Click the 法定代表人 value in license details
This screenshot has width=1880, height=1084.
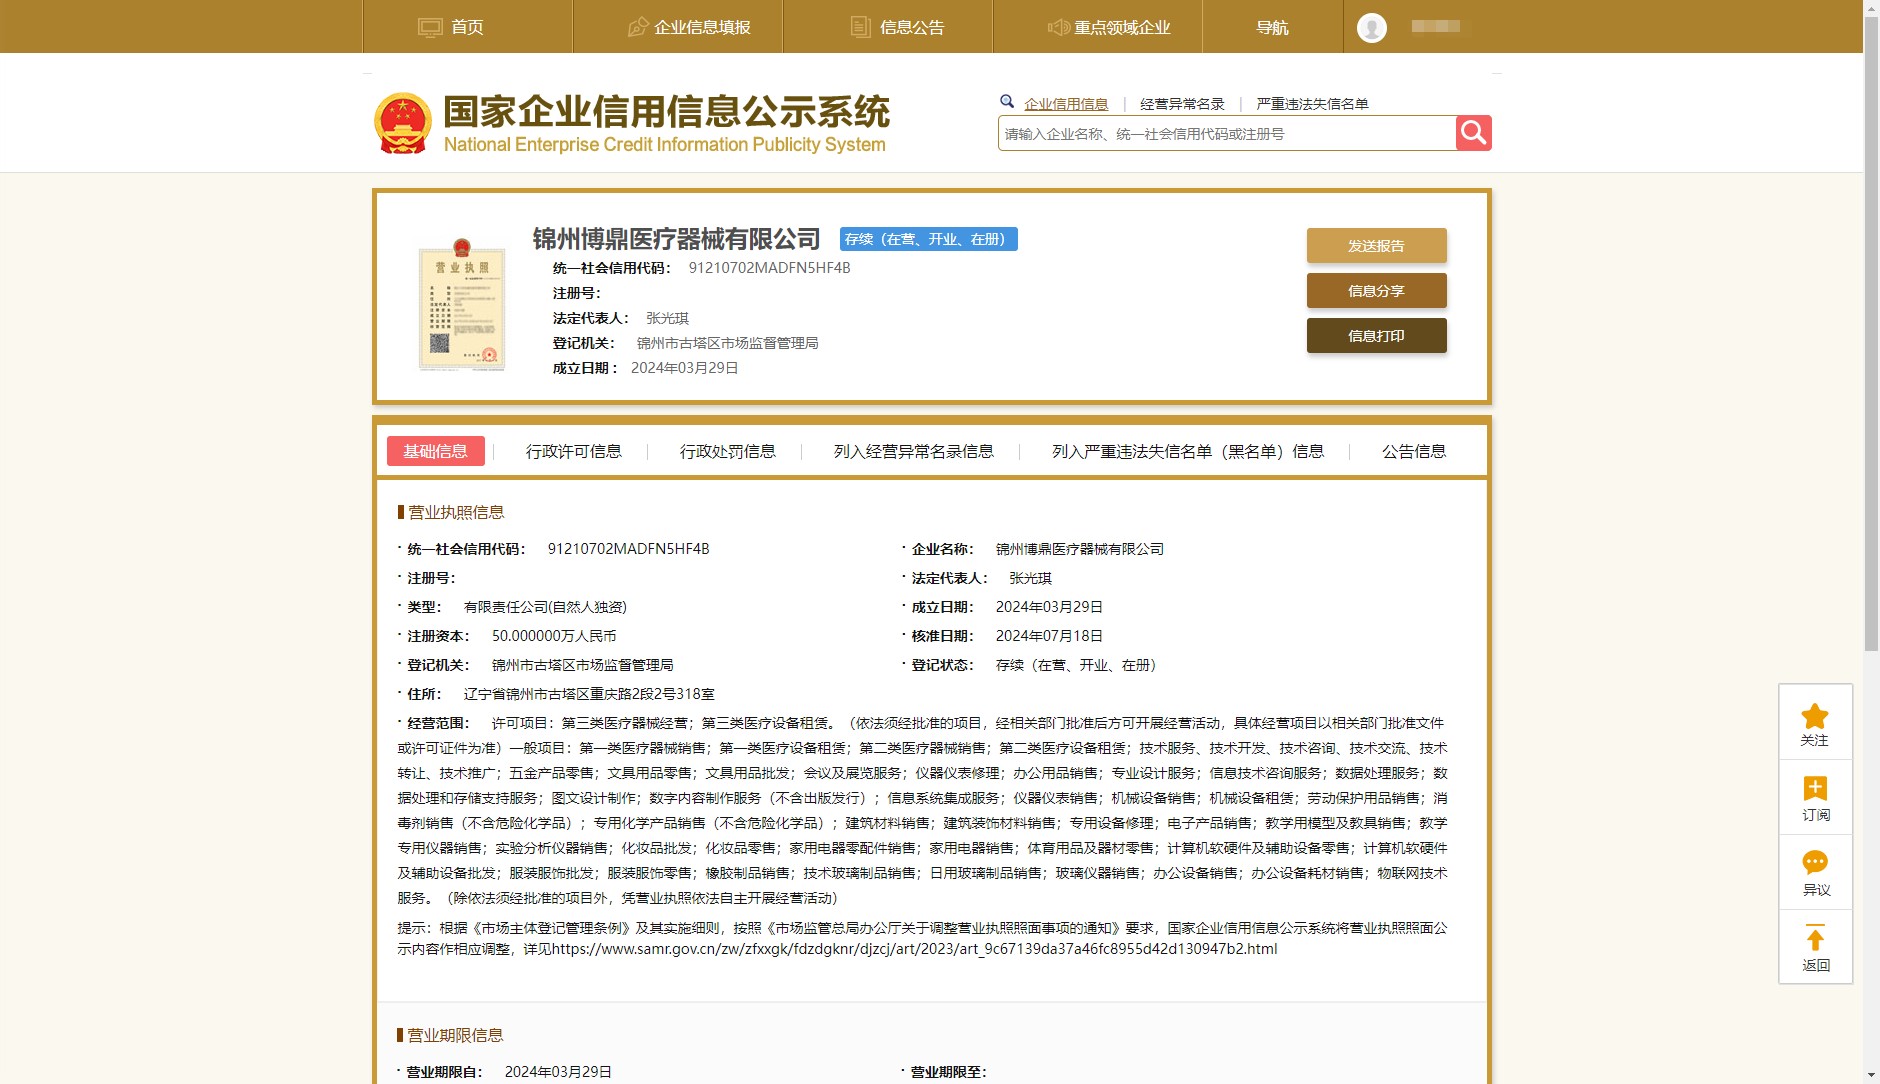coord(1030,578)
